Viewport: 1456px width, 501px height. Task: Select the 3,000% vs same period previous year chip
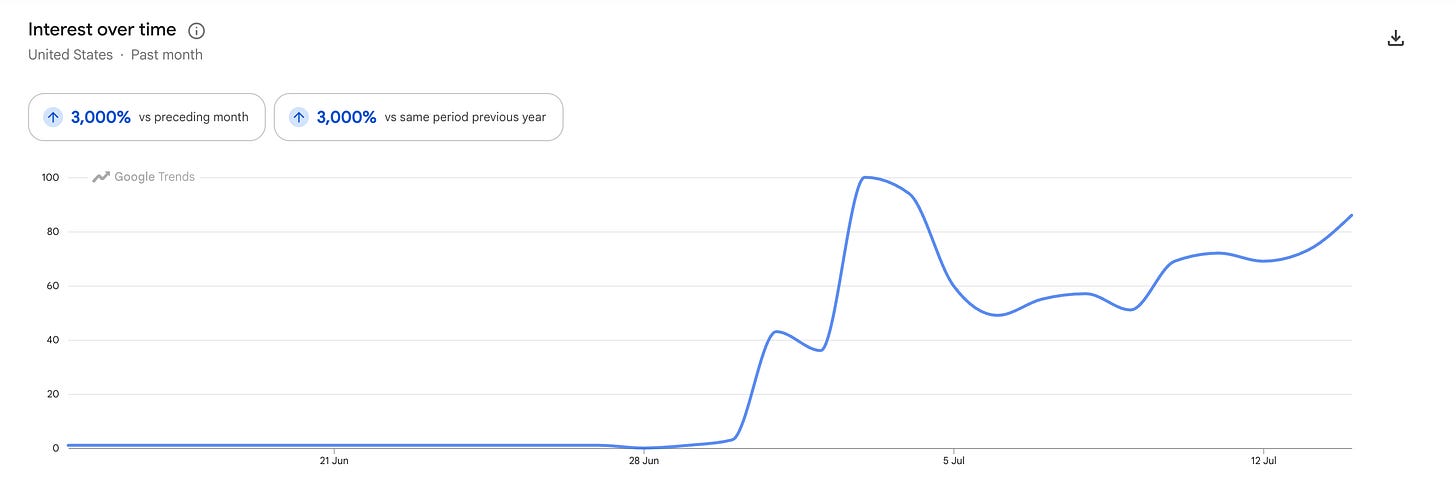pos(418,117)
